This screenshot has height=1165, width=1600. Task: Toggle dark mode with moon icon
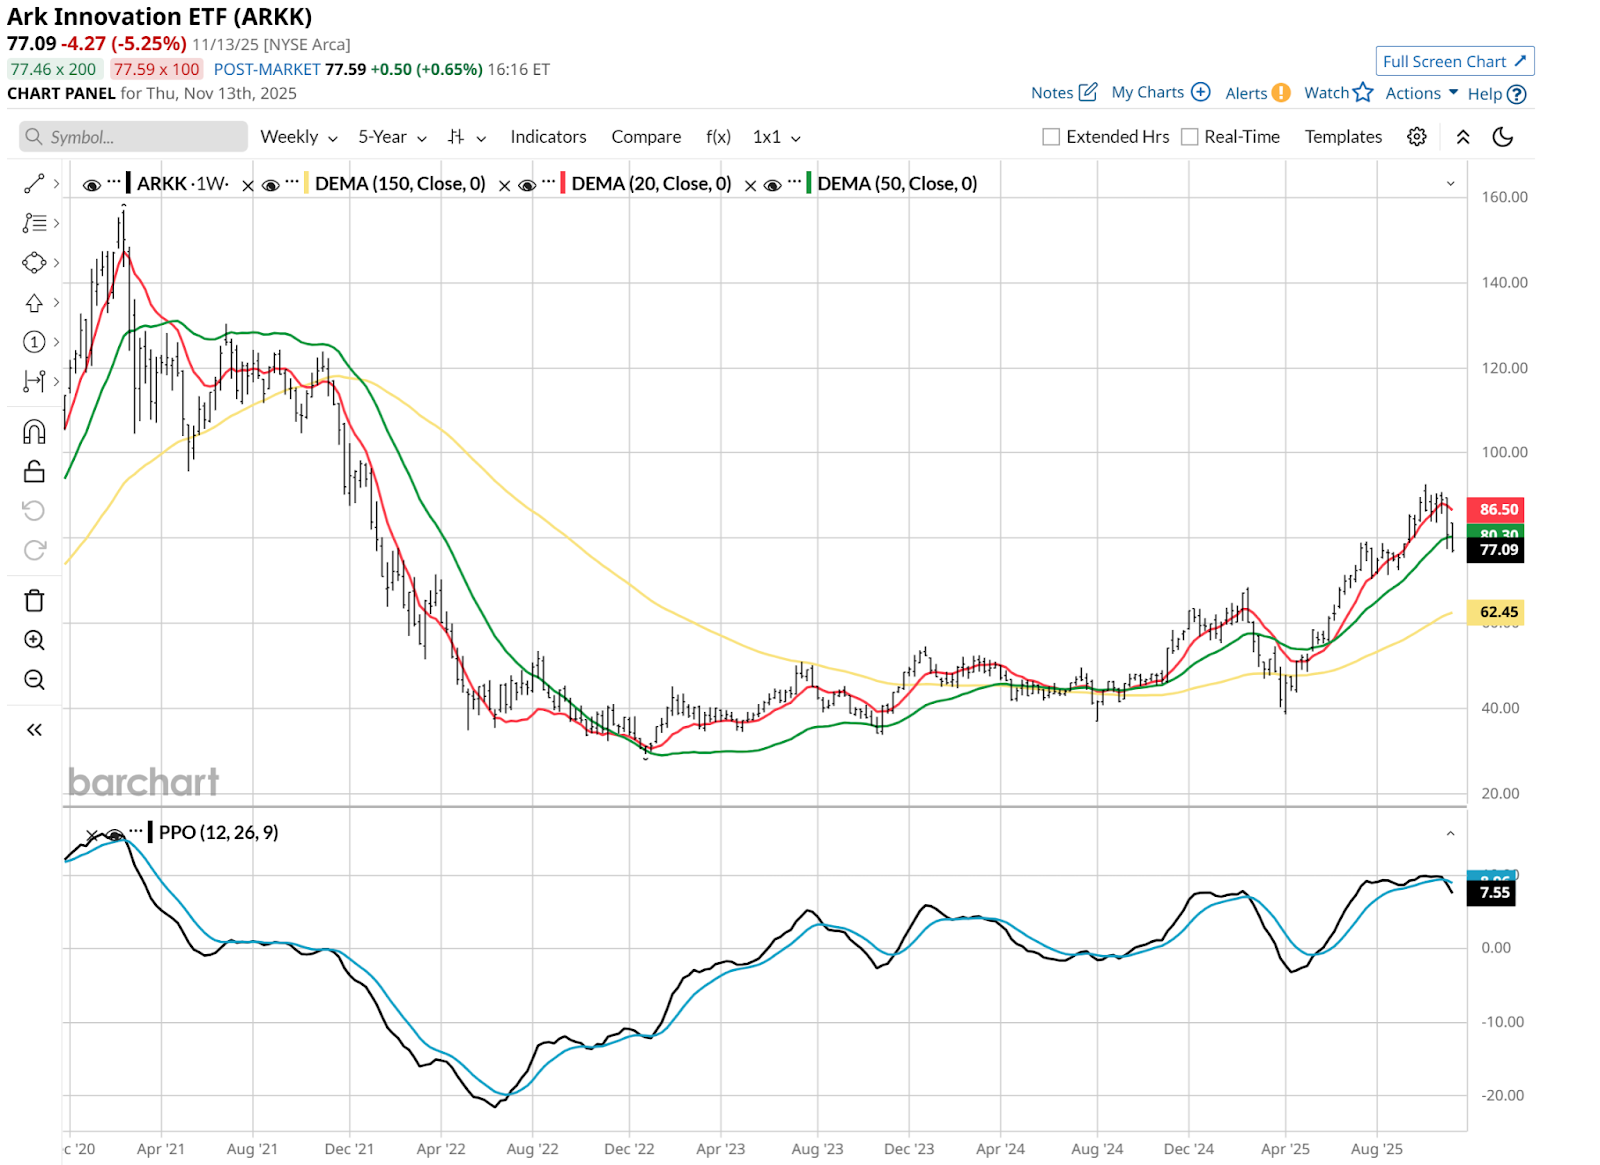tap(1503, 137)
